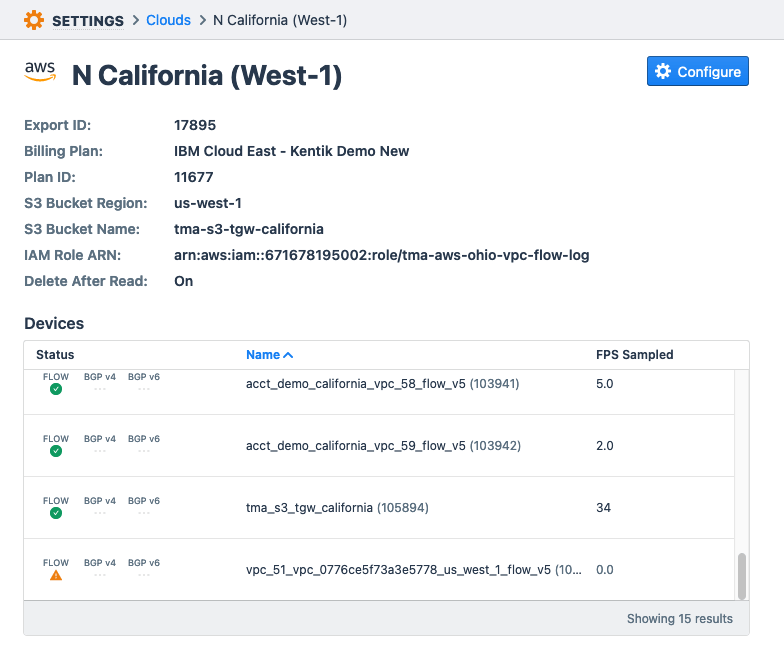
Task: Click FPS value 34
Action: [604, 508]
